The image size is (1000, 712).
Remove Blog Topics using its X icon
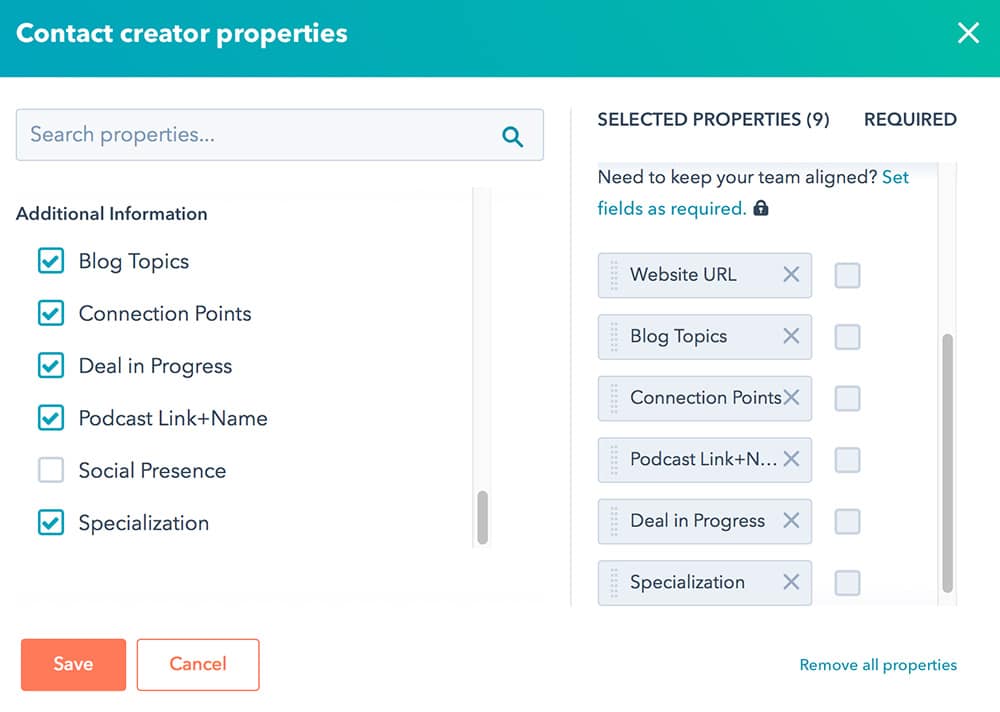[x=791, y=337]
